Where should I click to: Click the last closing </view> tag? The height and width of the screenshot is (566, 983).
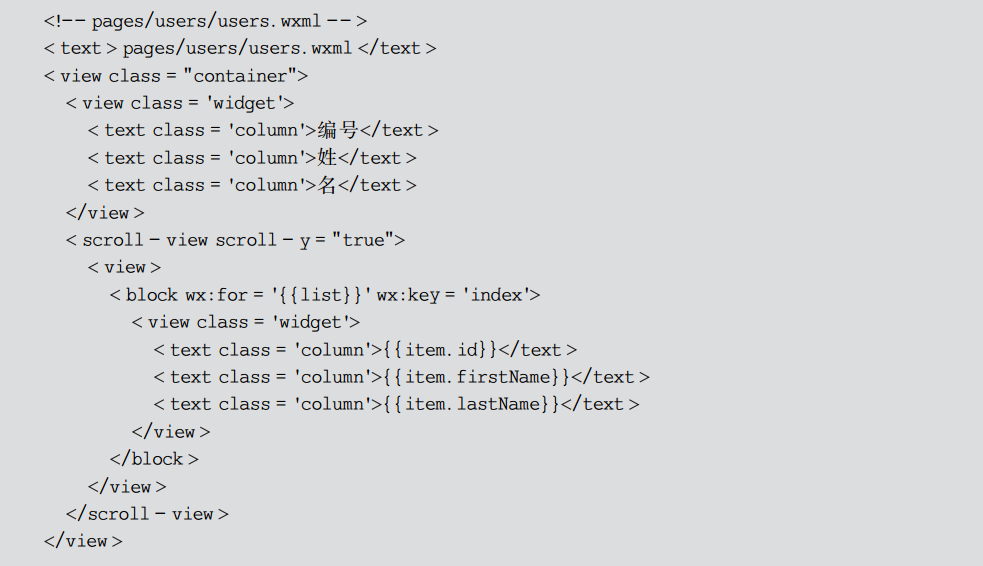[x=82, y=541]
